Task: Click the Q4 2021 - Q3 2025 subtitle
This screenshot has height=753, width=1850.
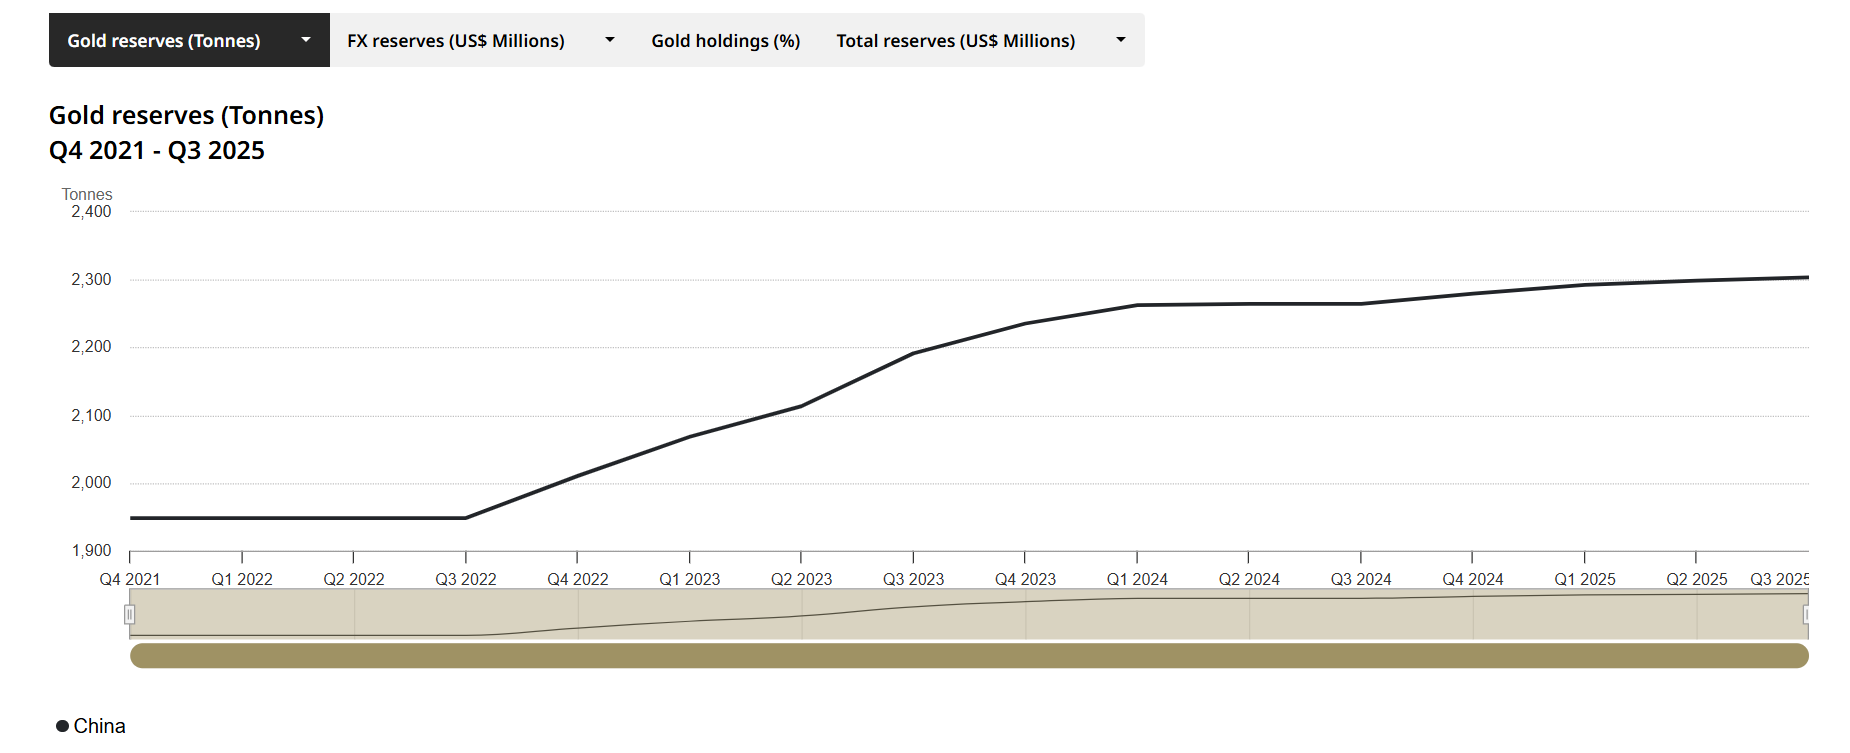Action: tap(157, 151)
